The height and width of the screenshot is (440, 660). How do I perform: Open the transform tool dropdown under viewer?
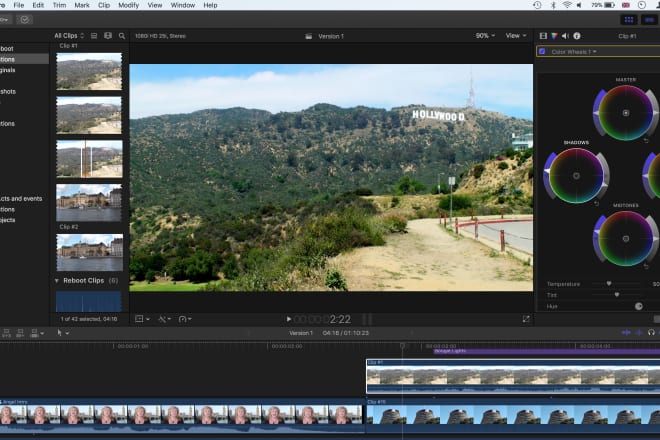[142, 319]
